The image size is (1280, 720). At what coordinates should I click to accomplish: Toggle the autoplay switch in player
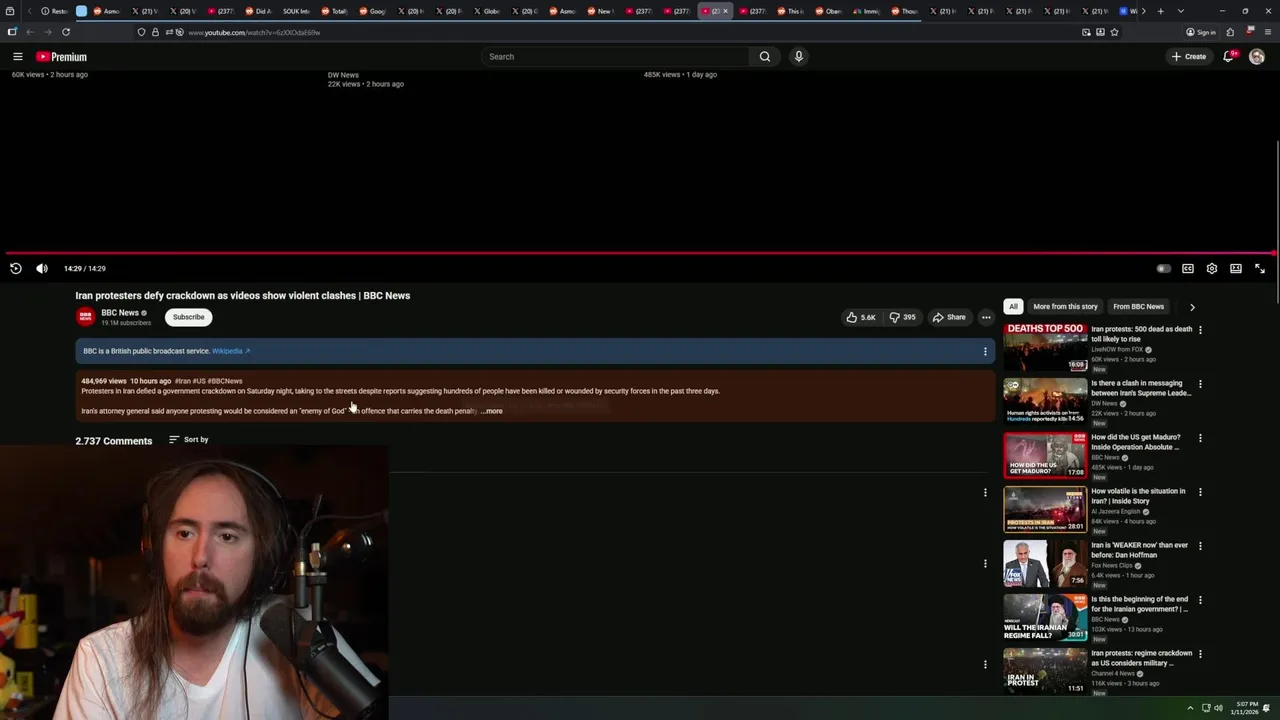tap(1163, 268)
